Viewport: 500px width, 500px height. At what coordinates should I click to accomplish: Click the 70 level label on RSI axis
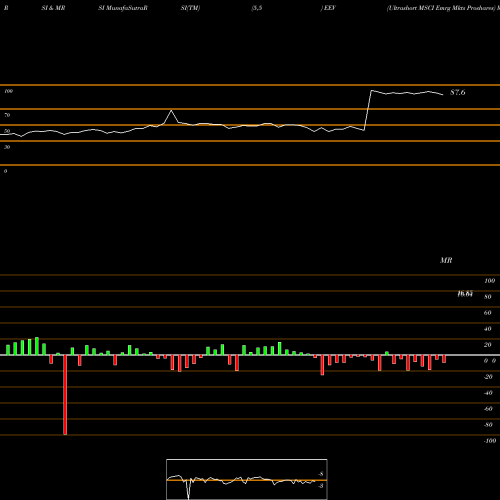click(7, 115)
